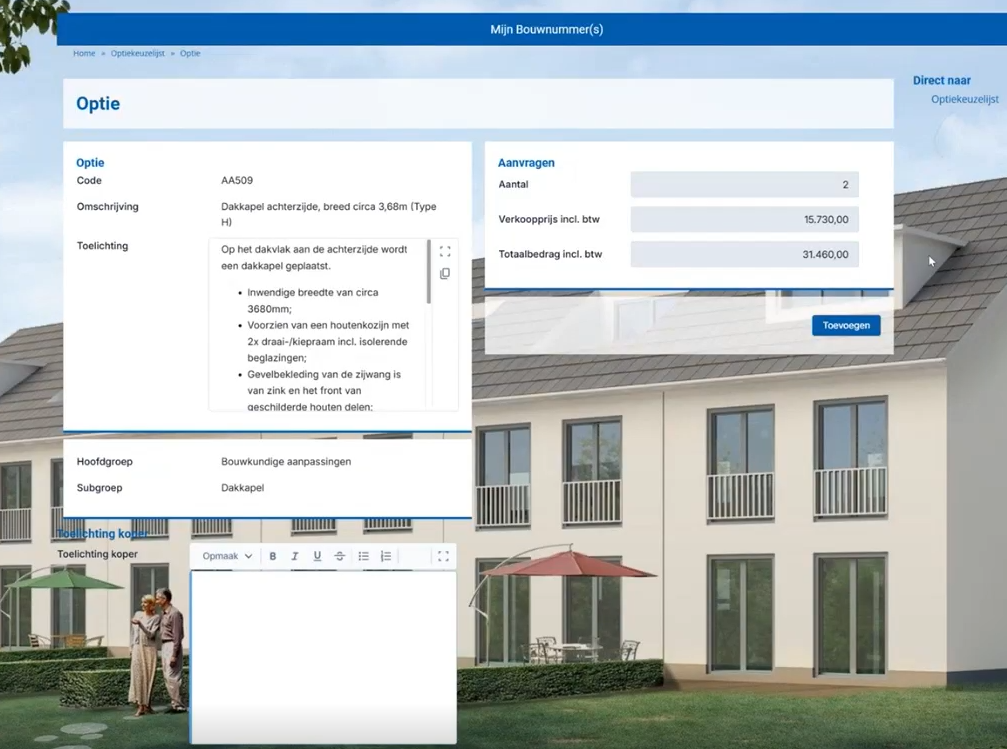Apply bold formatting in Toelichting koper editor

273,556
